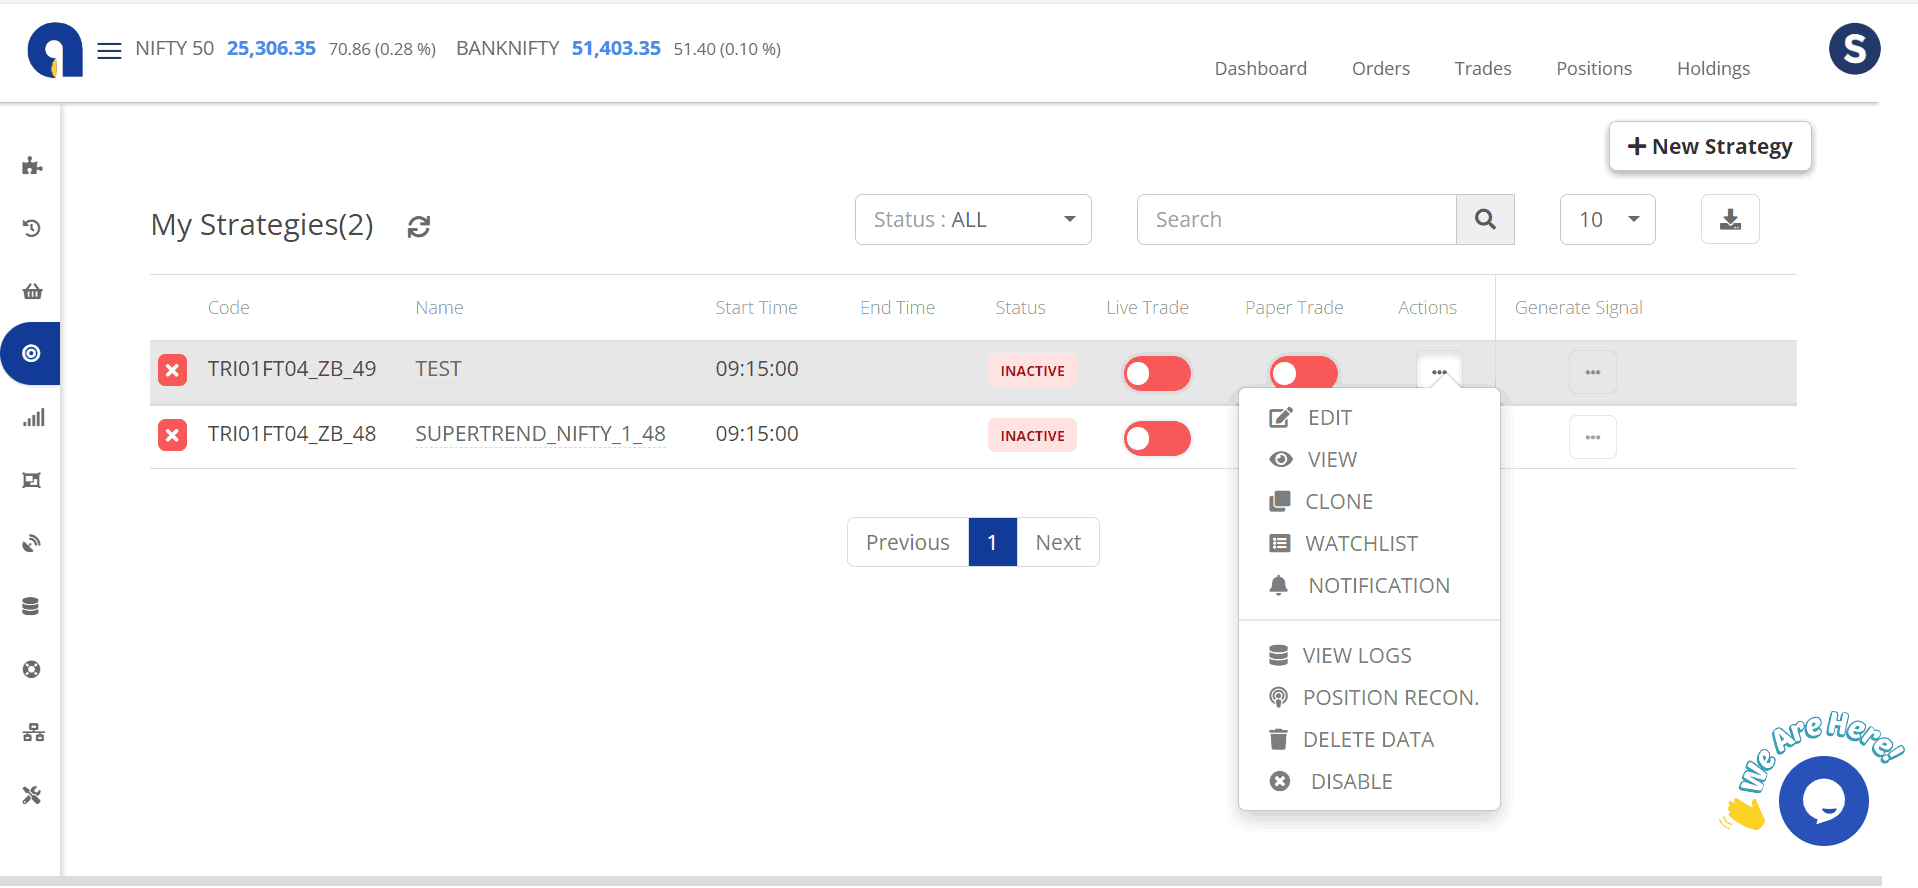The image size is (1918, 888).
Task: Open the basket icon in sidebar
Action: pyautogui.click(x=32, y=291)
